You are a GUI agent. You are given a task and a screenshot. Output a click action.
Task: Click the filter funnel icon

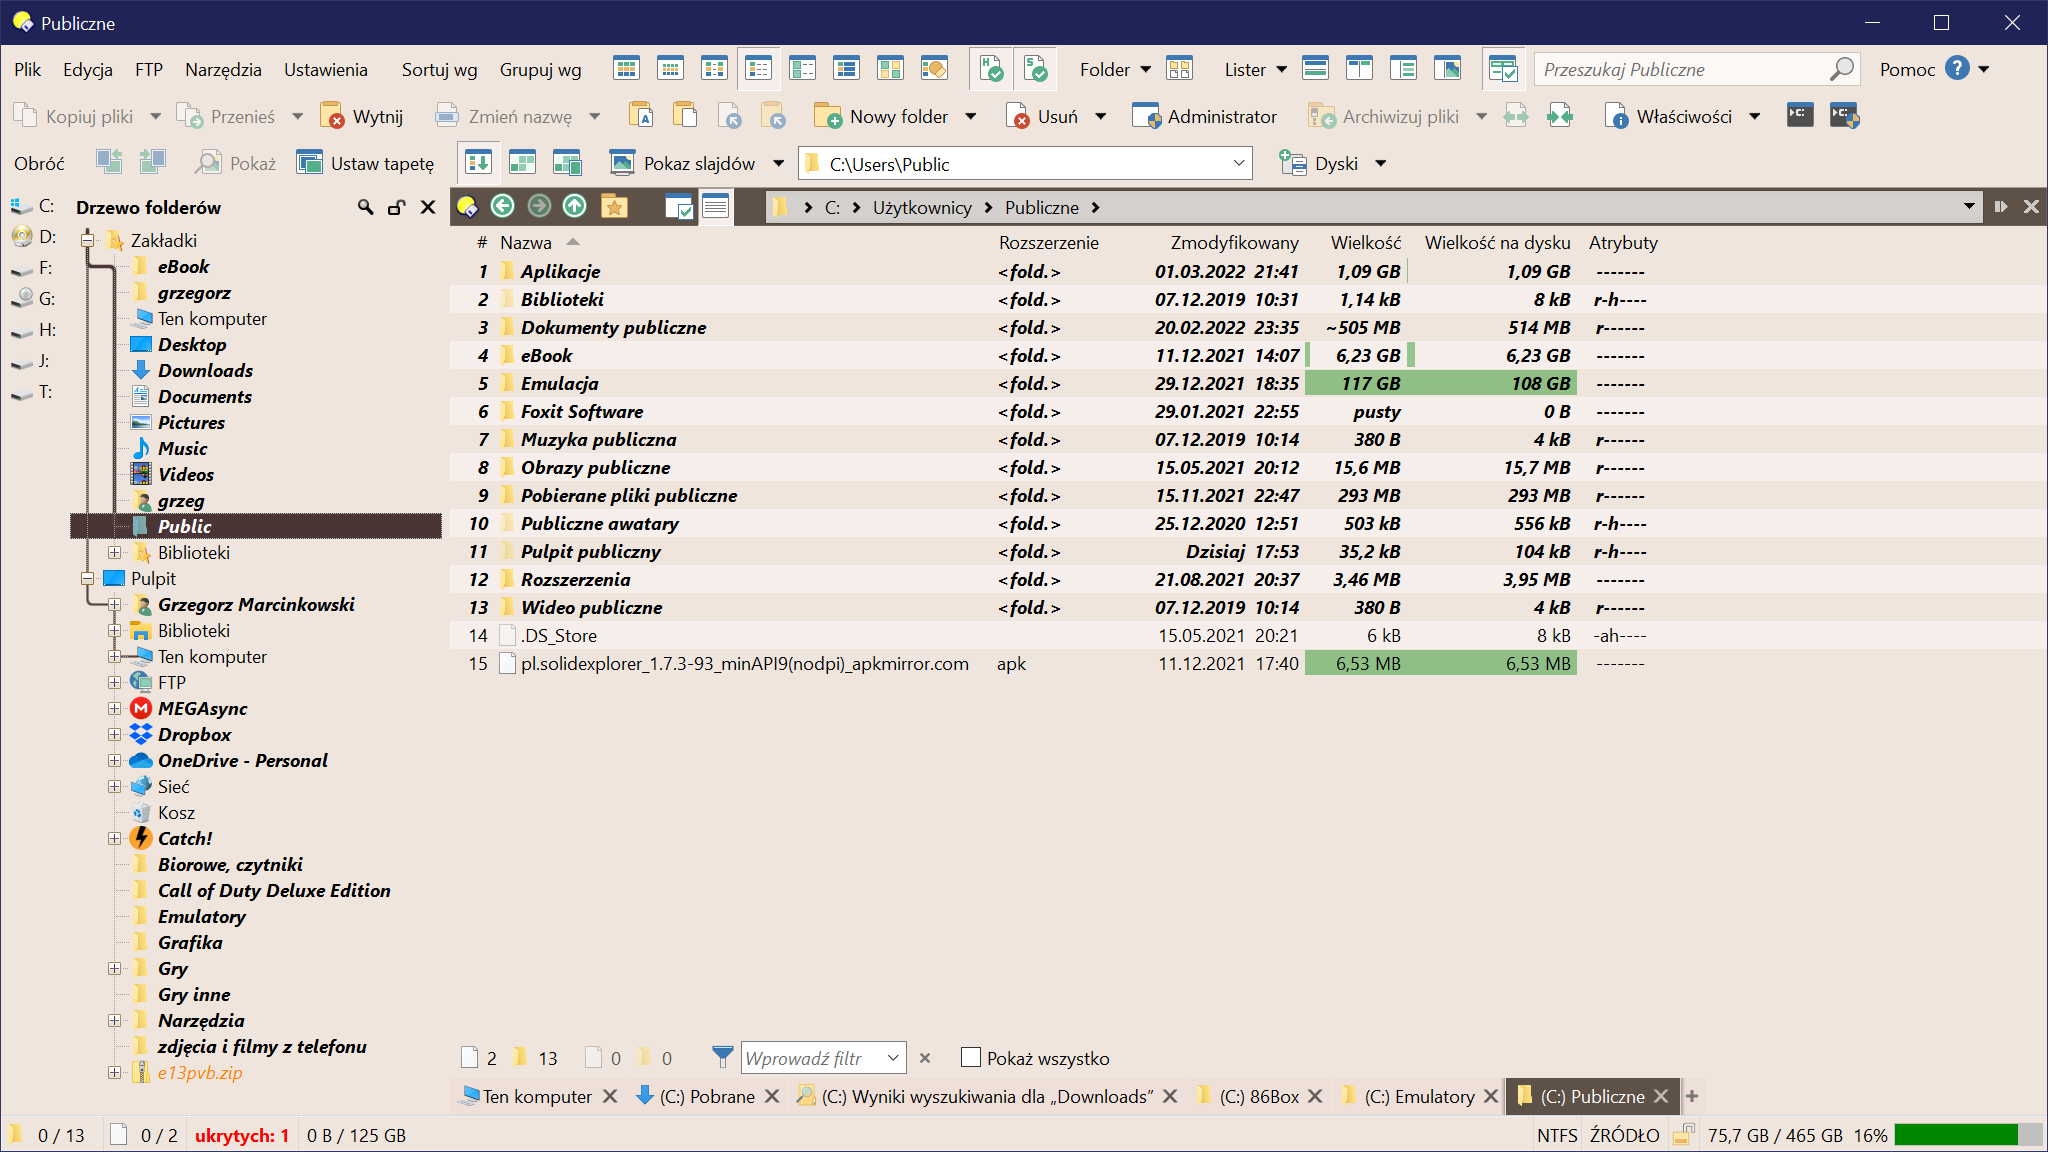tap(723, 1056)
